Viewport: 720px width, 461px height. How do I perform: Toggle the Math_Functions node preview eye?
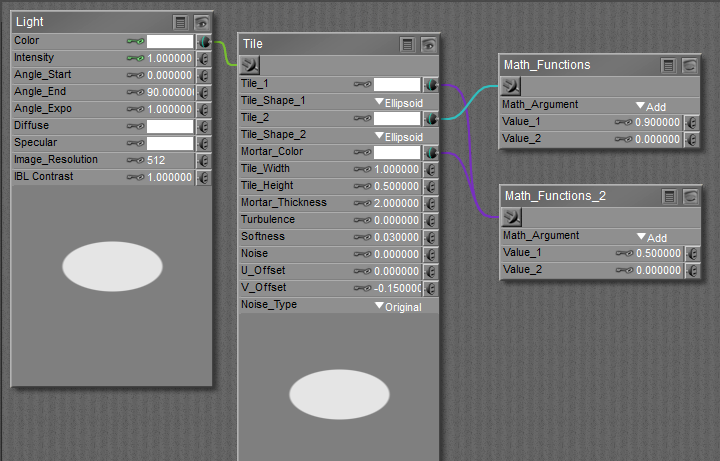click(690, 66)
